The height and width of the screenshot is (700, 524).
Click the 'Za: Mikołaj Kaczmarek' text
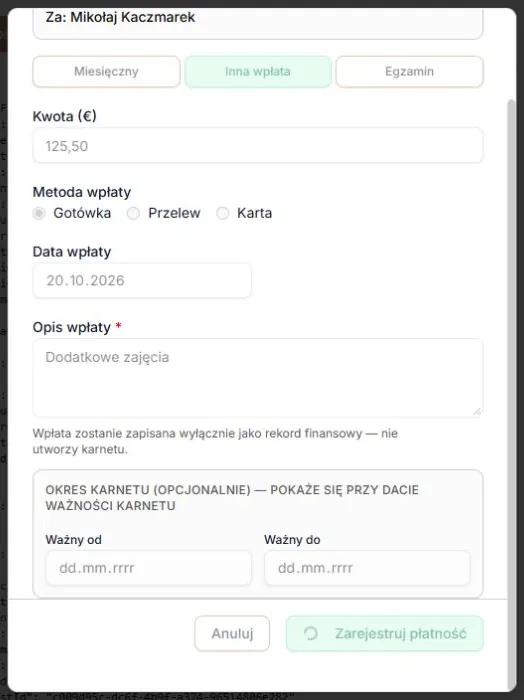click(x=121, y=17)
